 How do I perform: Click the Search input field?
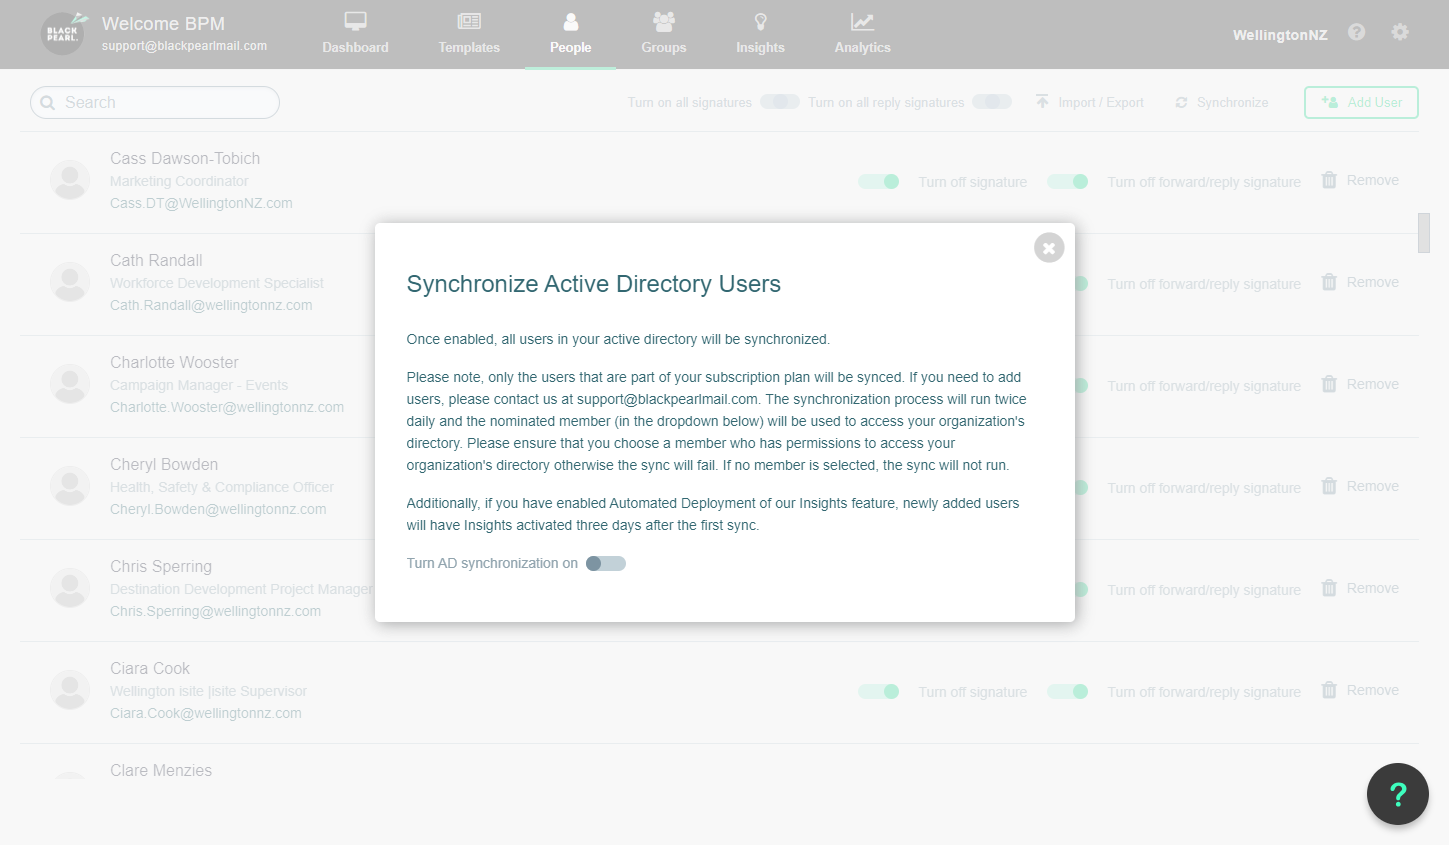click(x=154, y=102)
